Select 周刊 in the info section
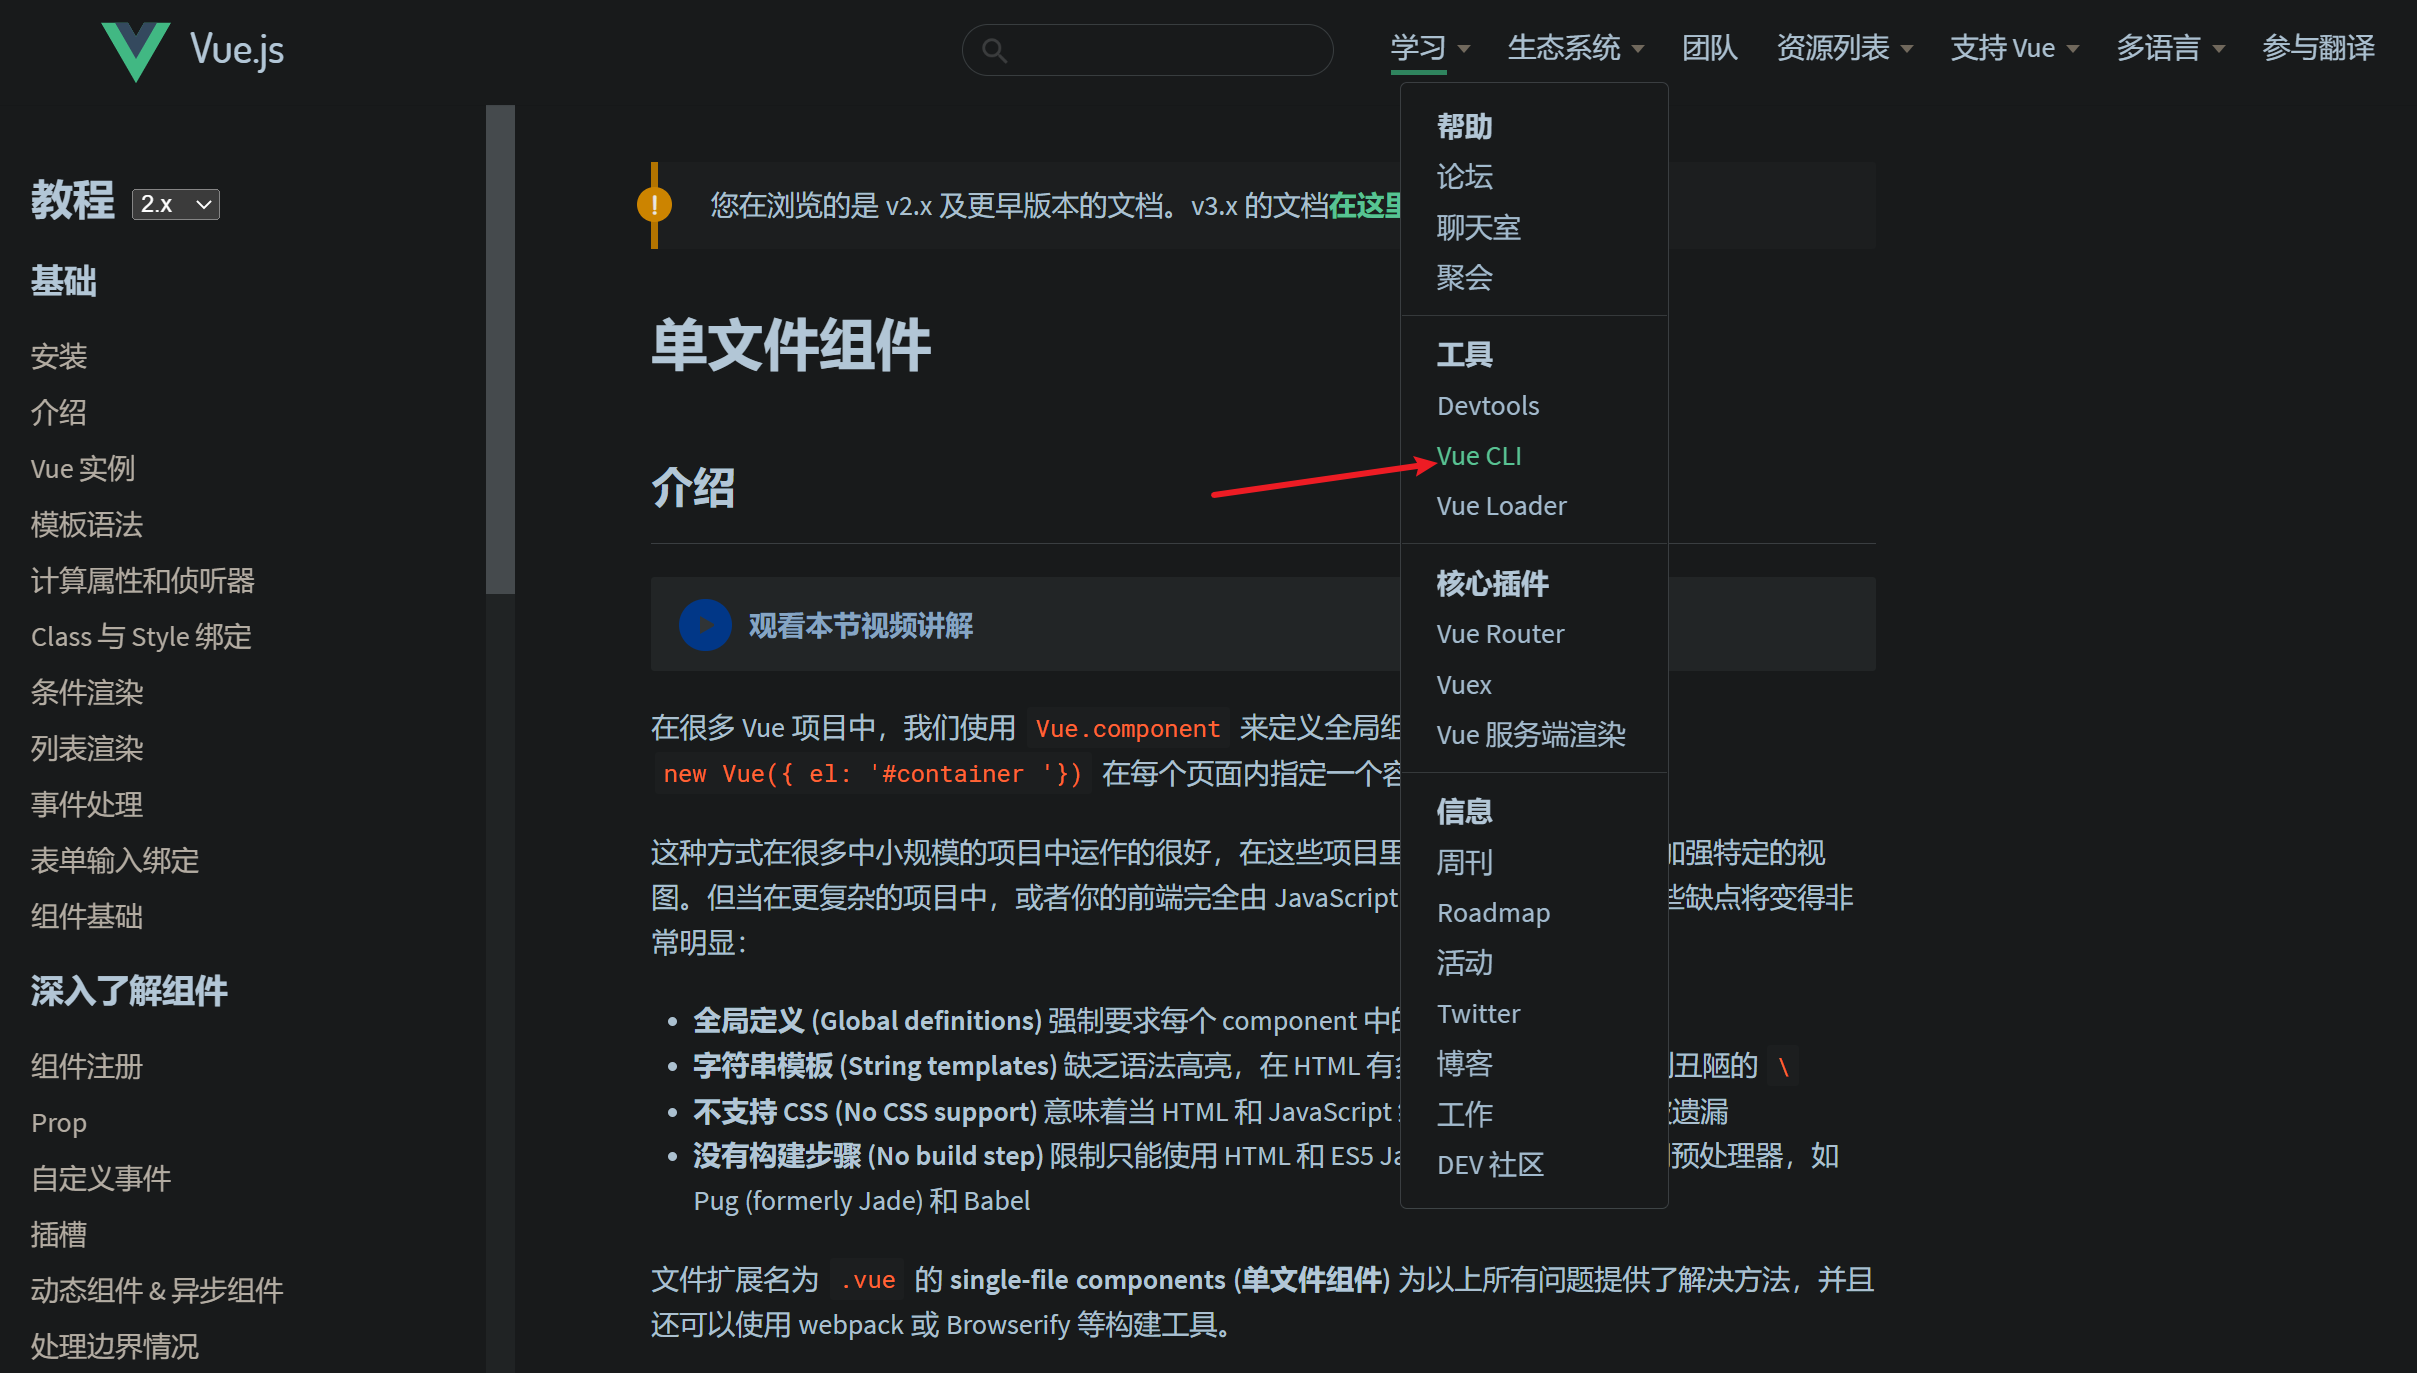 click(x=1464, y=862)
